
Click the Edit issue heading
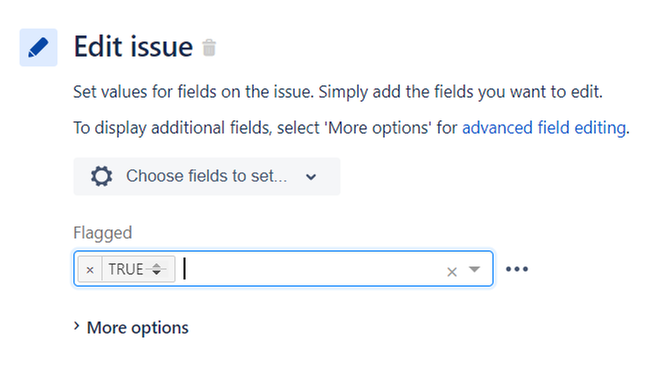[x=133, y=47]
